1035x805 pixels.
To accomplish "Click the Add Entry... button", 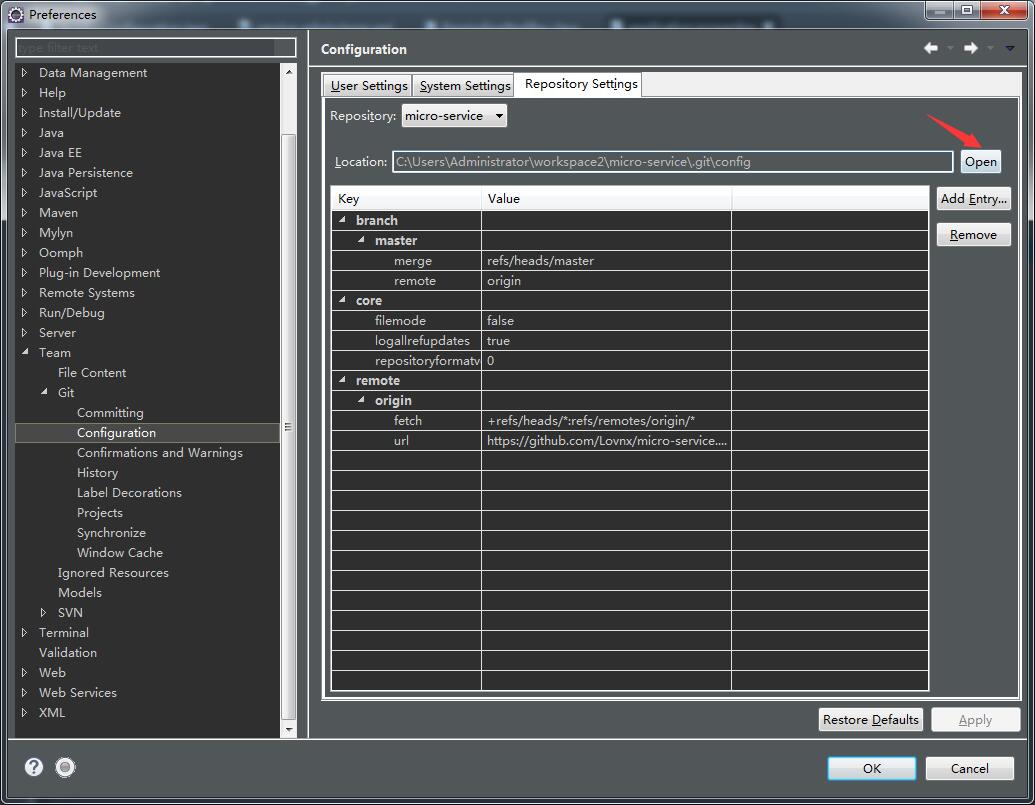I will pos(973,199).
